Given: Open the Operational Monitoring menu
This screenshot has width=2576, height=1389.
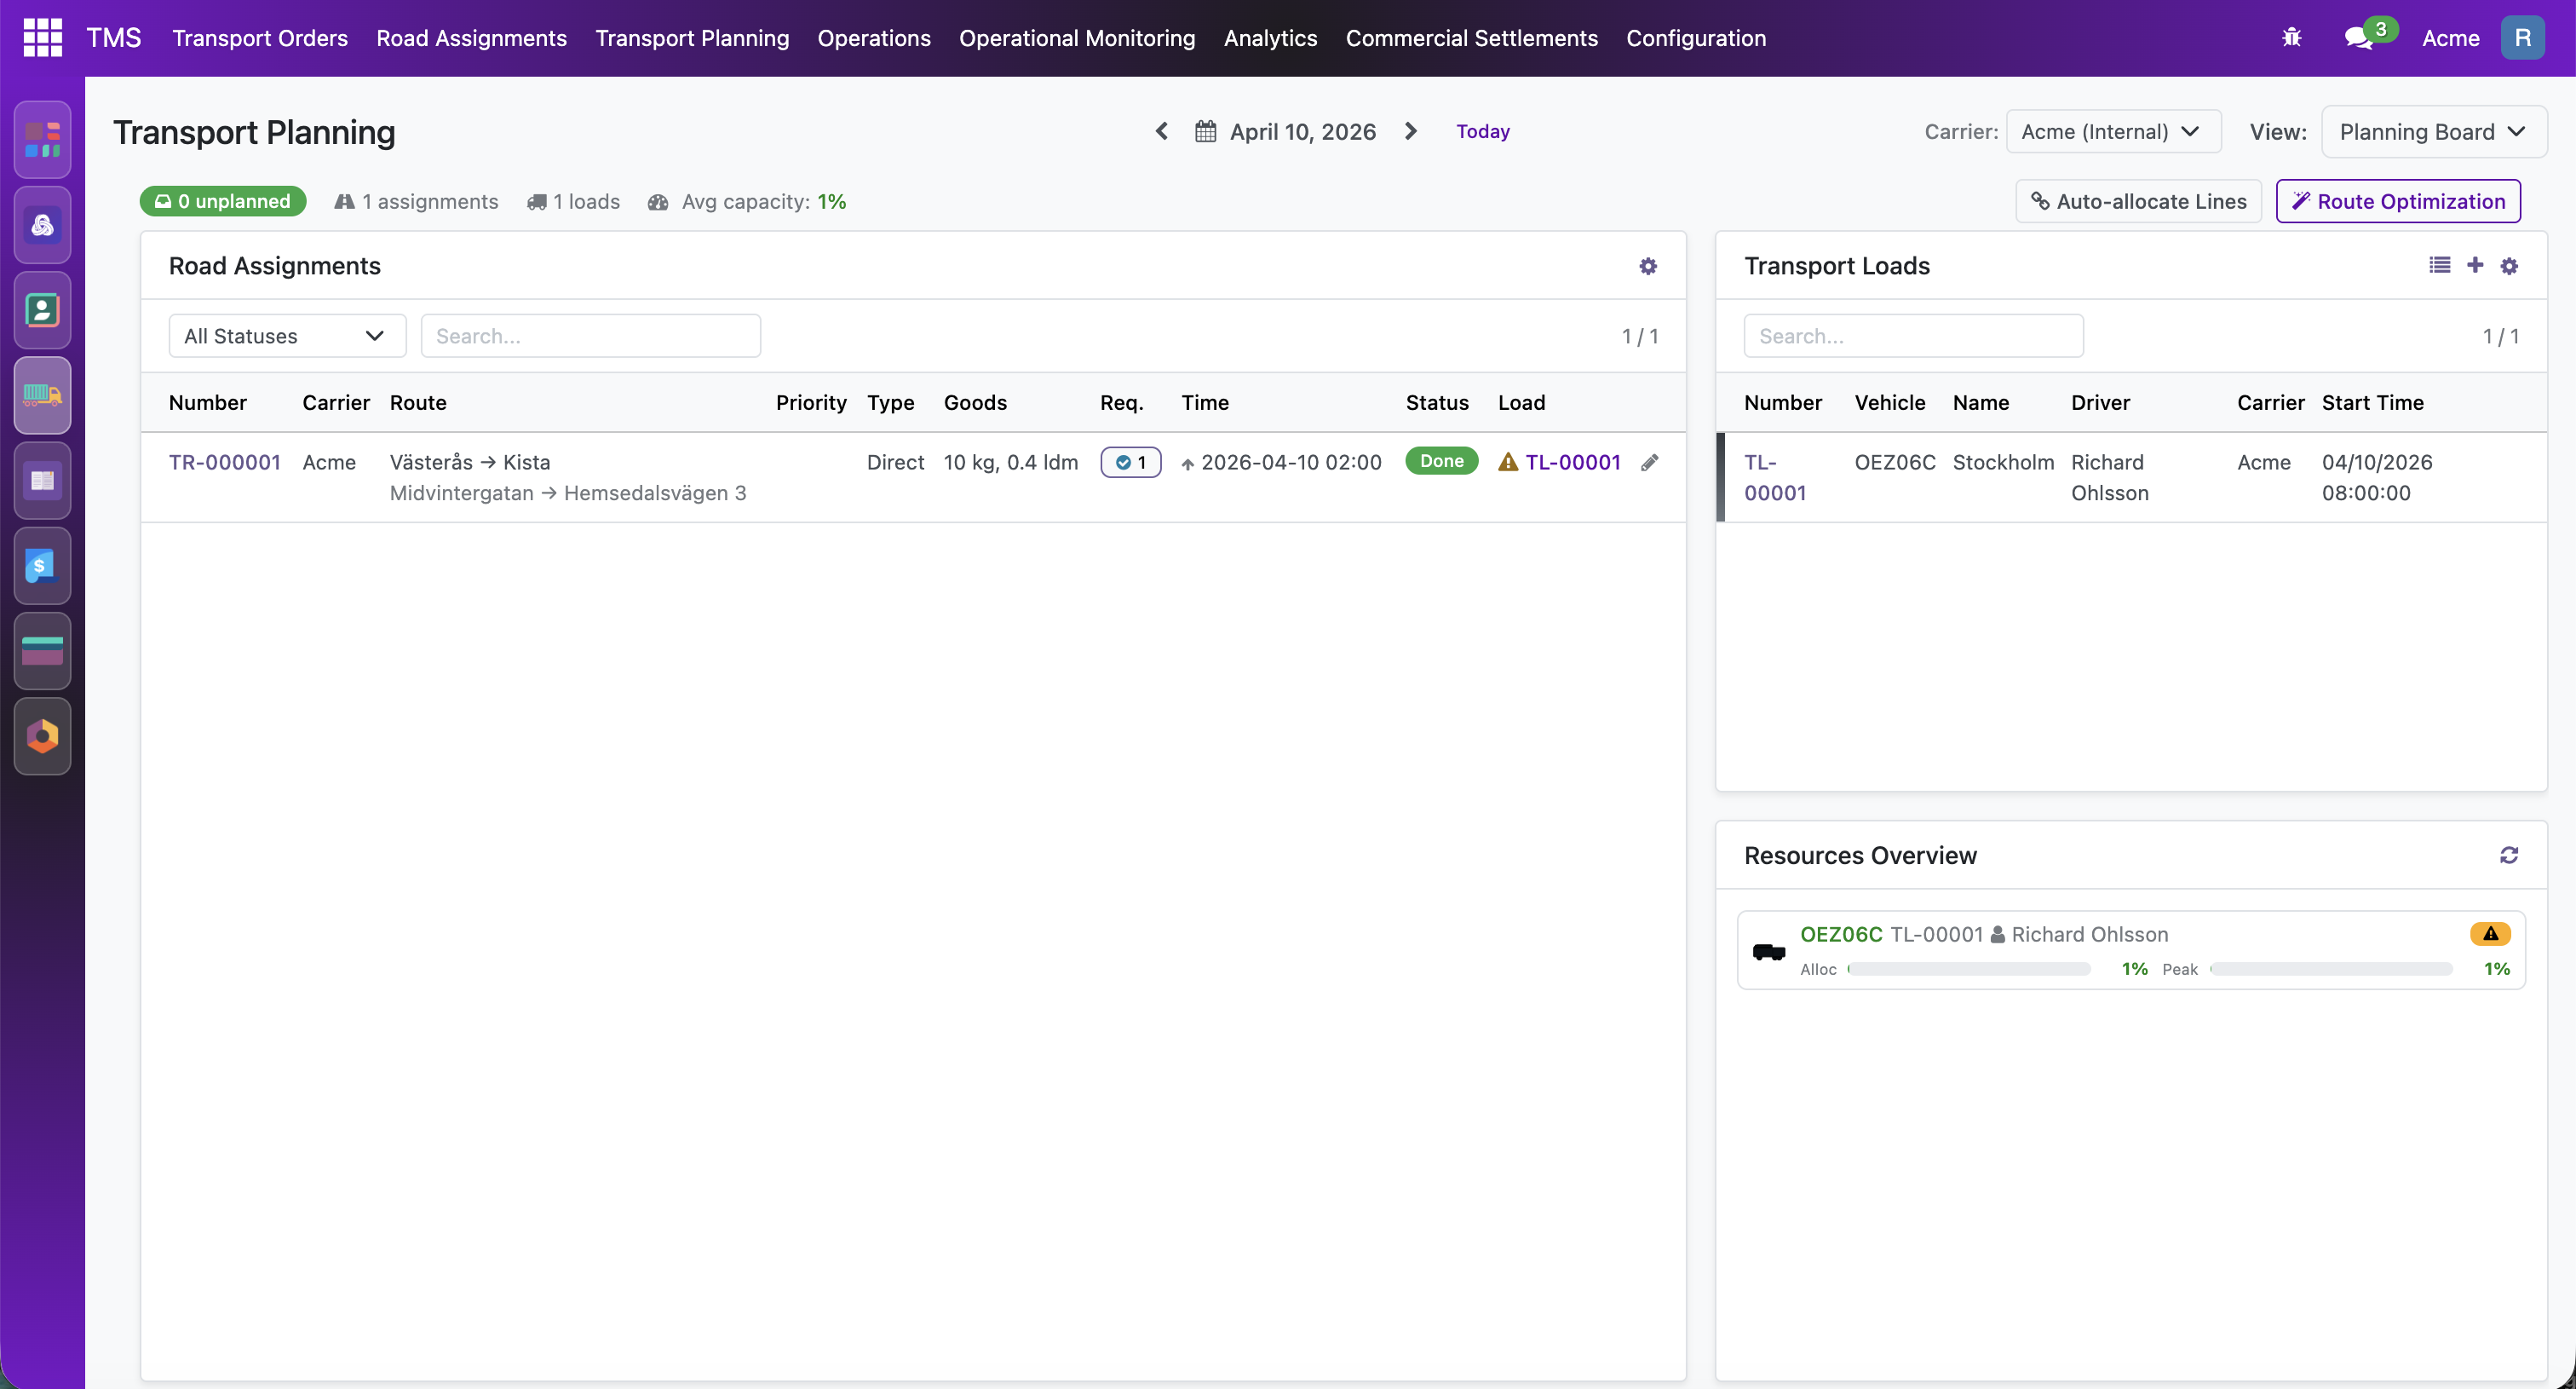Looking at the screenshot, I should [1076, 38].
